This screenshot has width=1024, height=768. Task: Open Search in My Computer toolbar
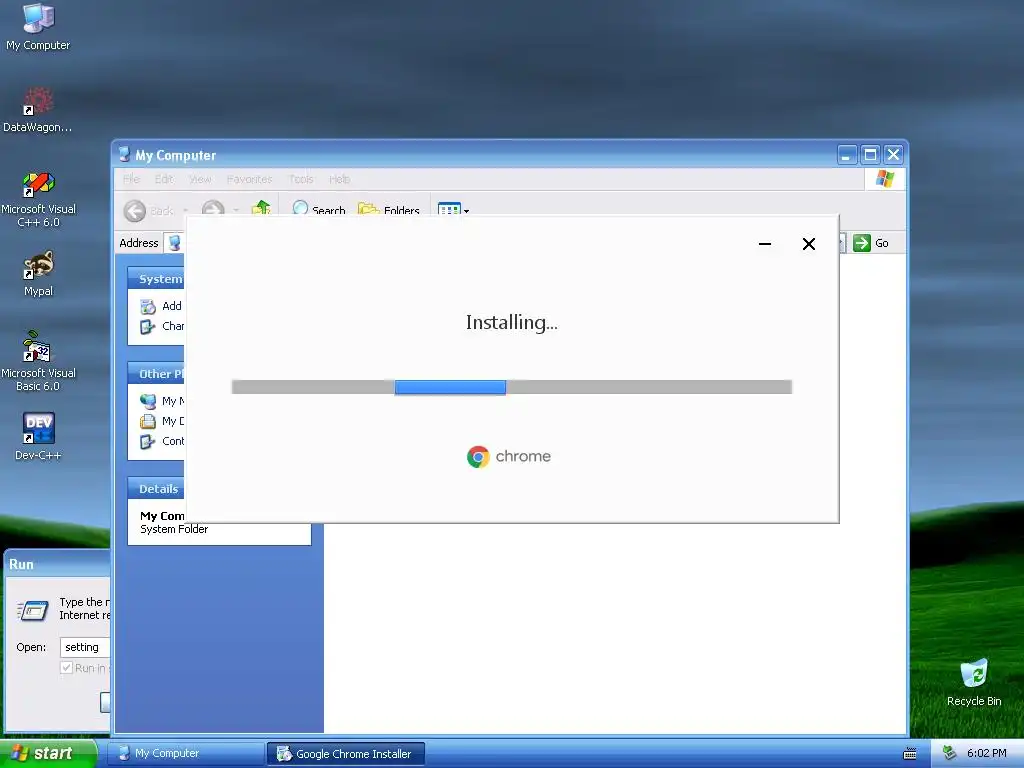pyautogui.click(x=319, y=210)
